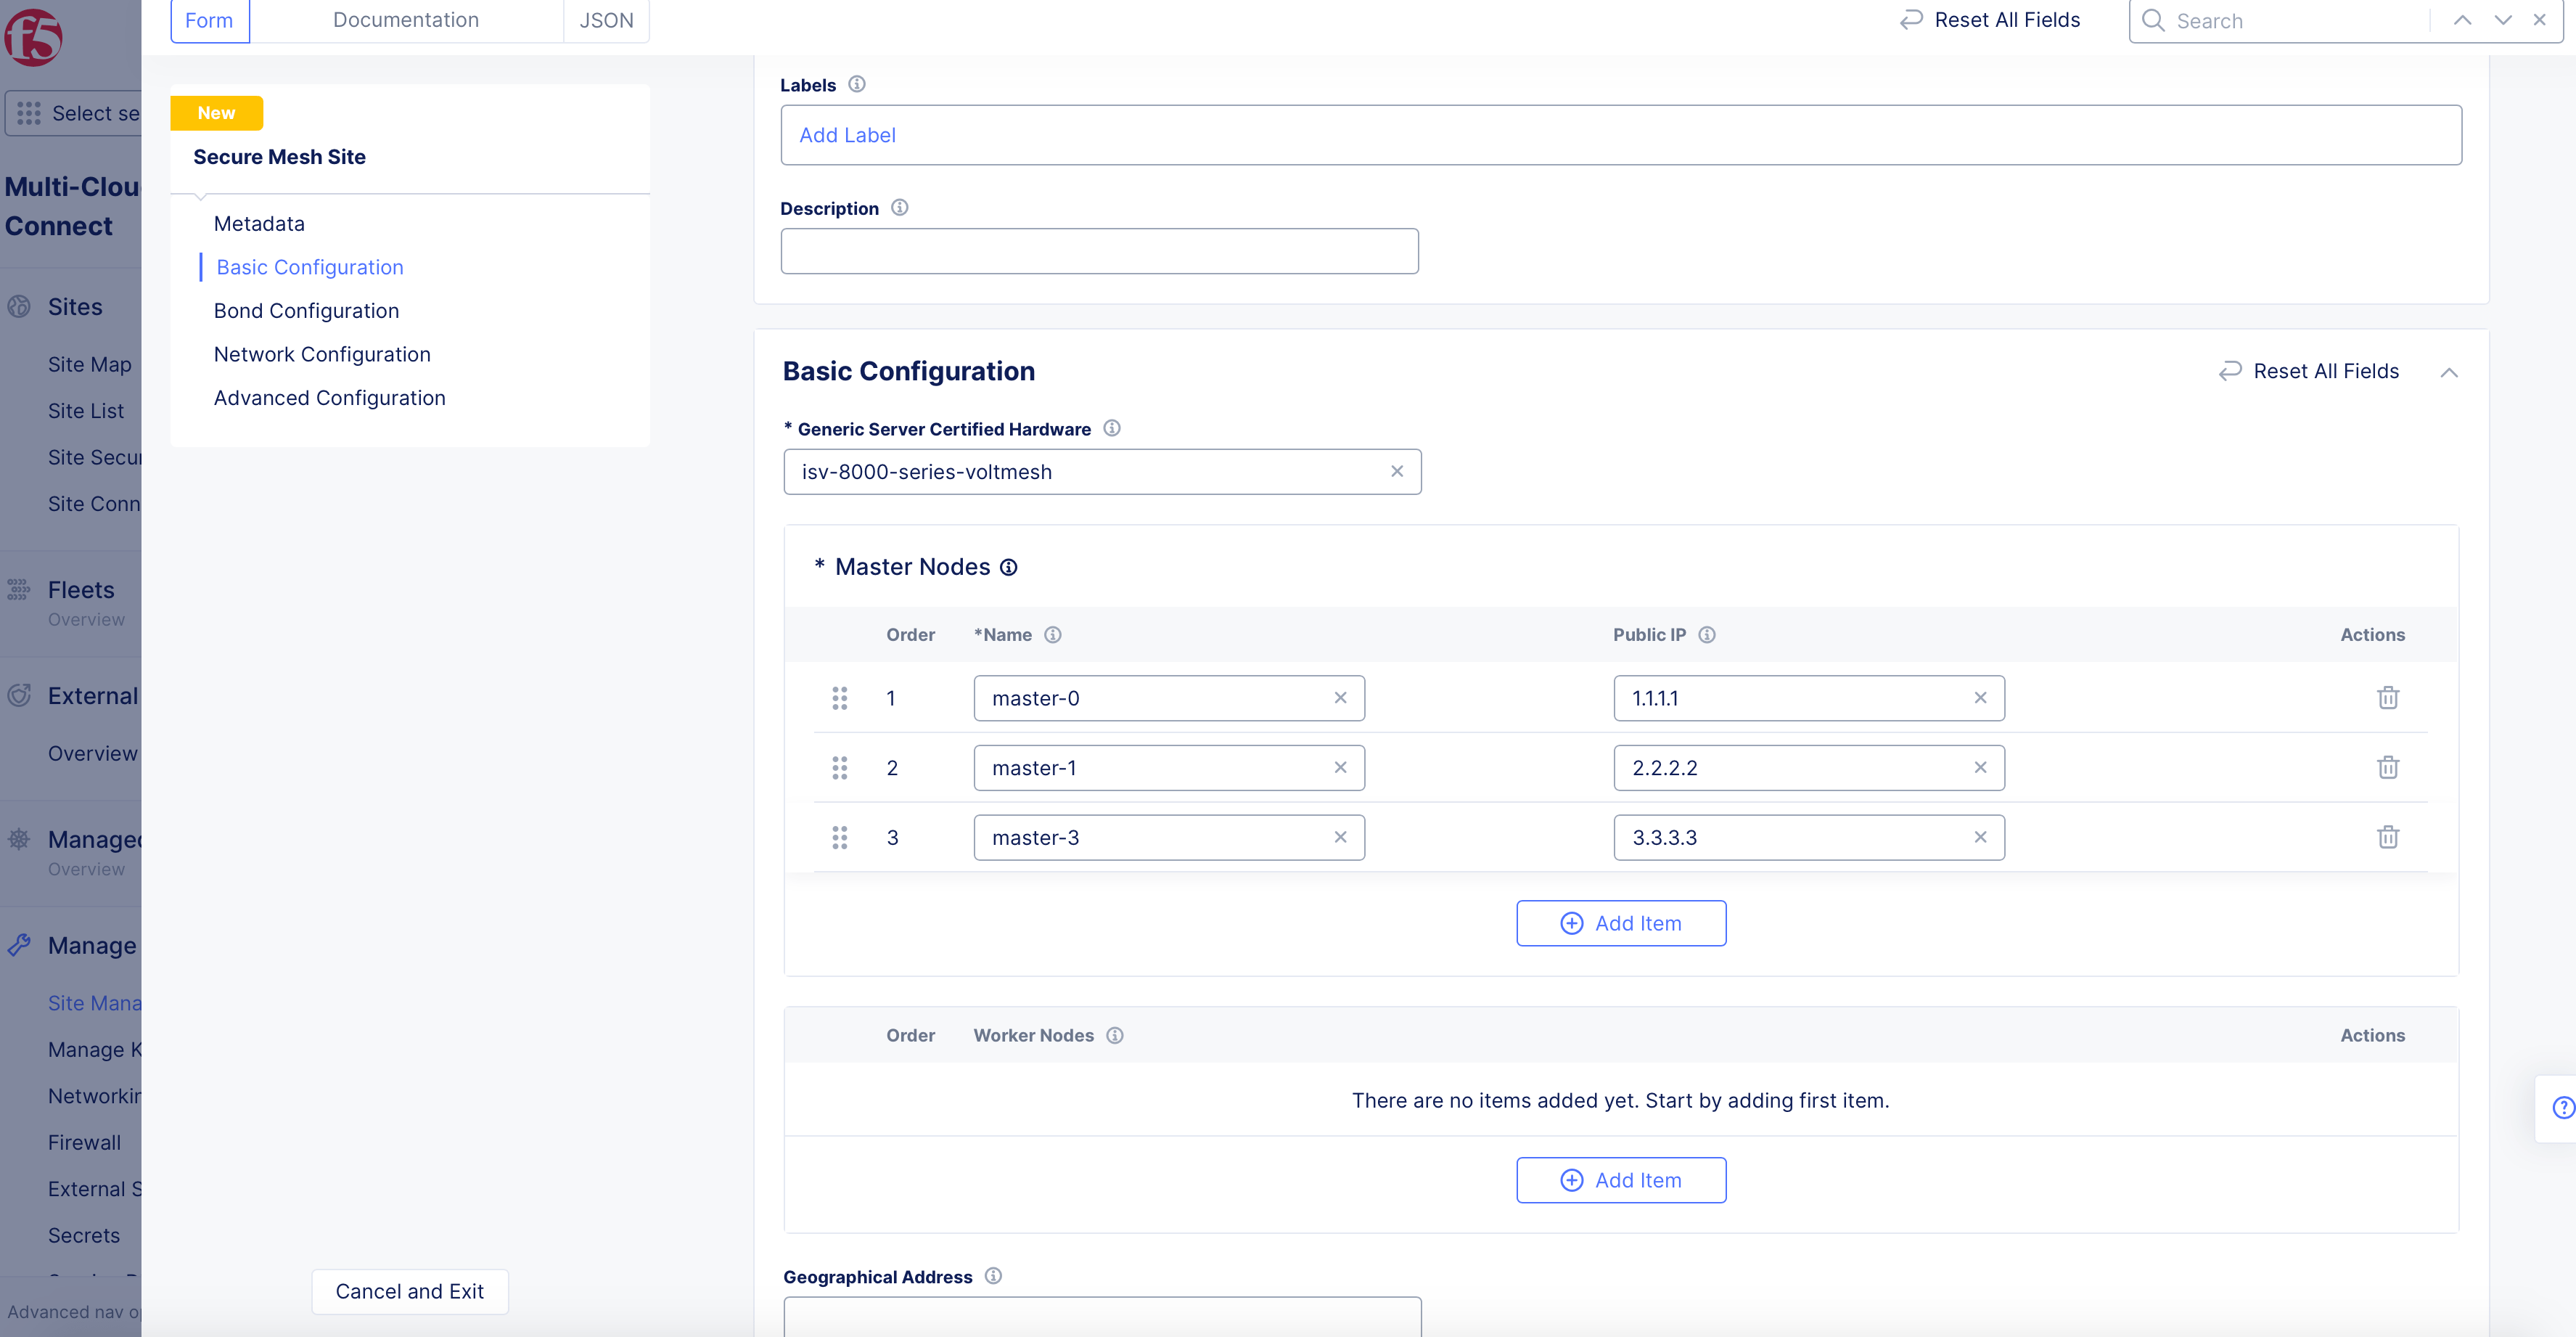Click the Fleets icon in sidebar

[x=18, y=590]
